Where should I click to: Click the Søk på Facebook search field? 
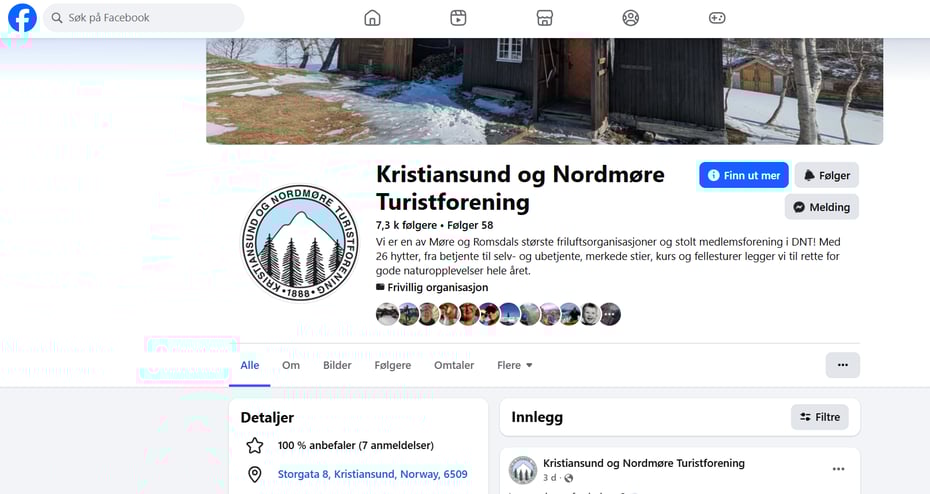144,18
